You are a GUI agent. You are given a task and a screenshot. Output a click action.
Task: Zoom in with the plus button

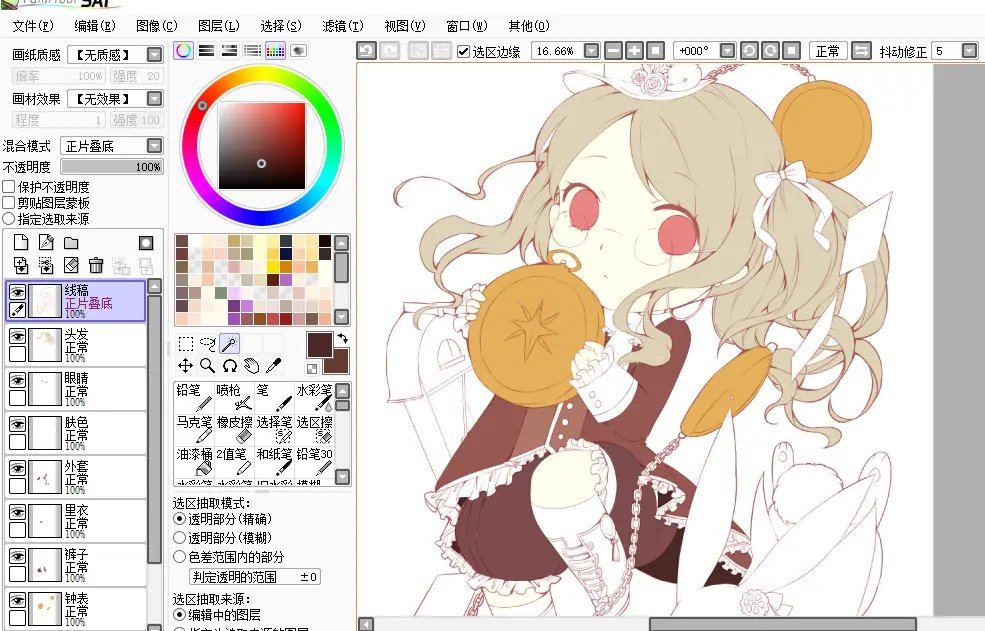point(634,51)
